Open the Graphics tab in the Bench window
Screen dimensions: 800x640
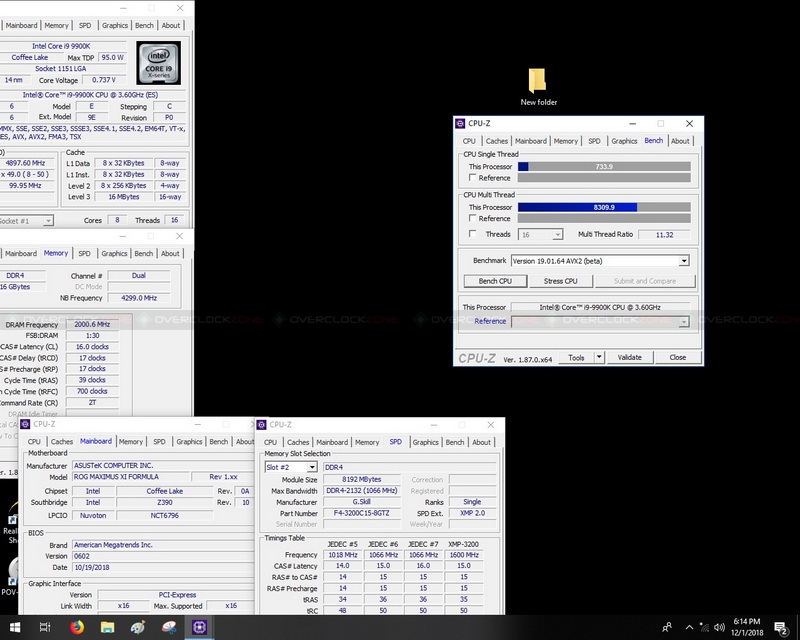(624, 141)
